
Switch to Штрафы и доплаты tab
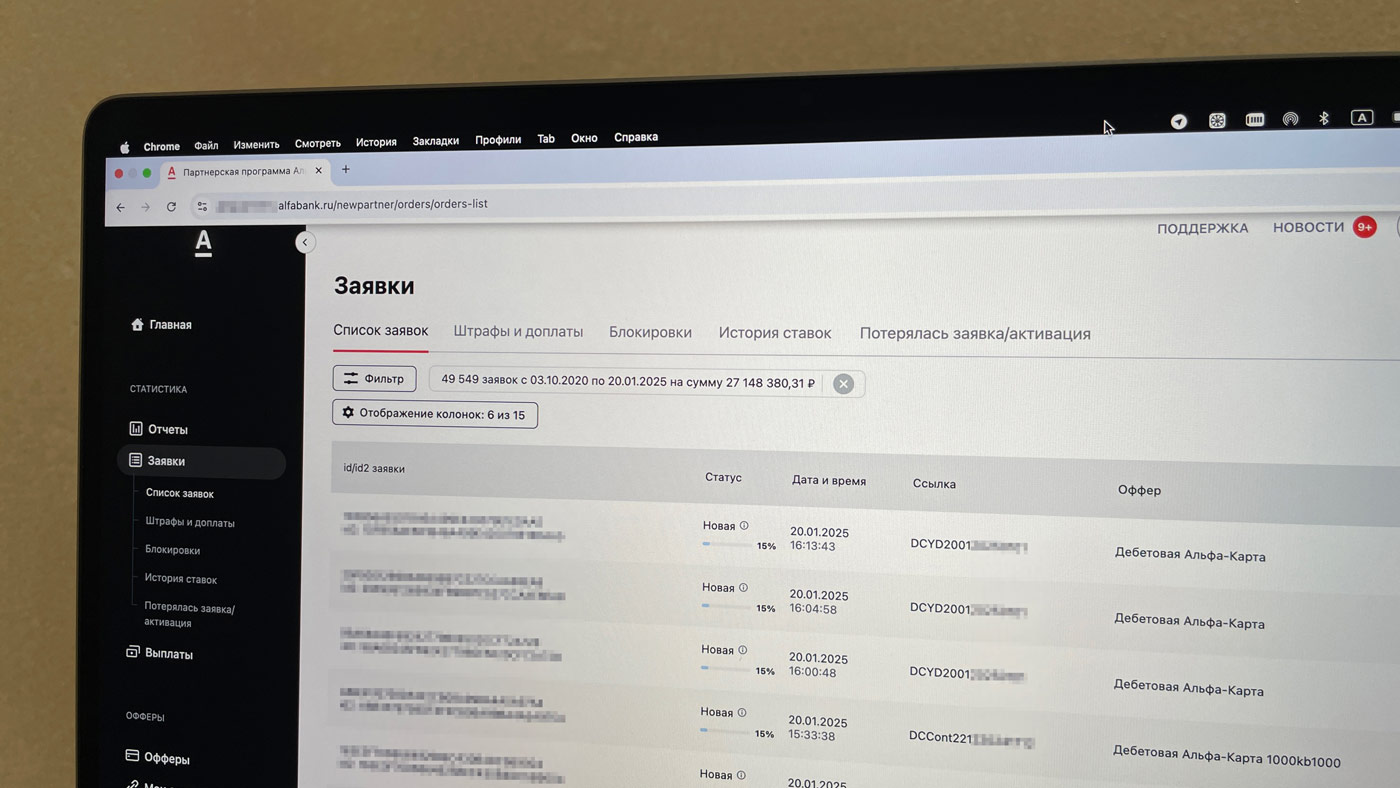[518, 332]
